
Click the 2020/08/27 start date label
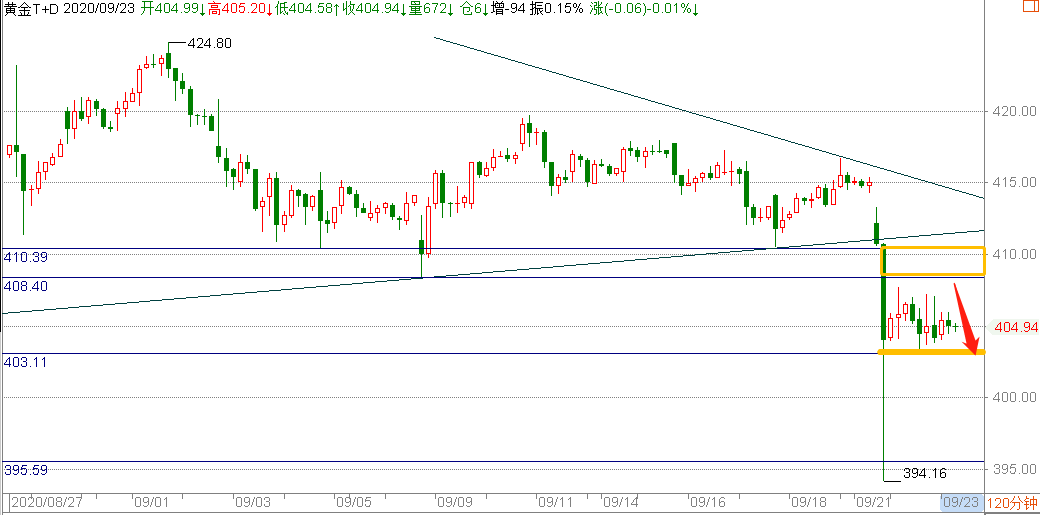click(x=46, y=502)
